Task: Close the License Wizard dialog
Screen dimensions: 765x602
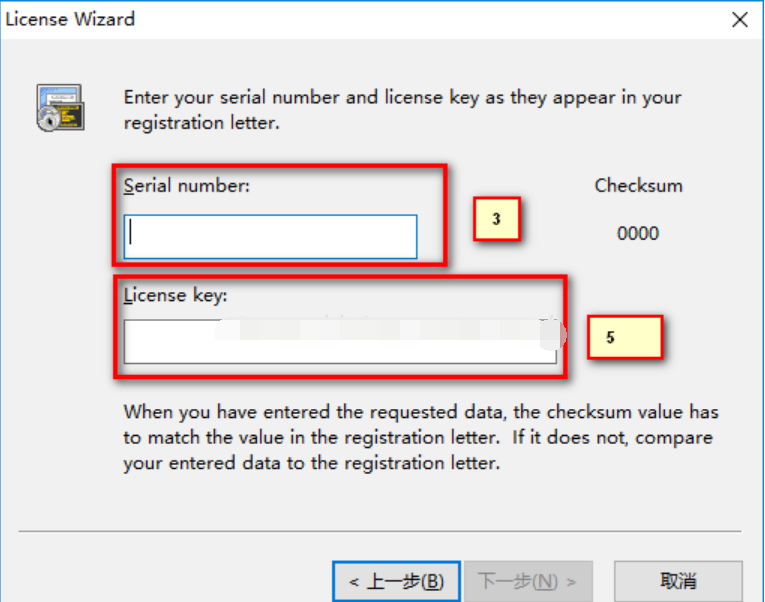Action: (x=740, y=19)
